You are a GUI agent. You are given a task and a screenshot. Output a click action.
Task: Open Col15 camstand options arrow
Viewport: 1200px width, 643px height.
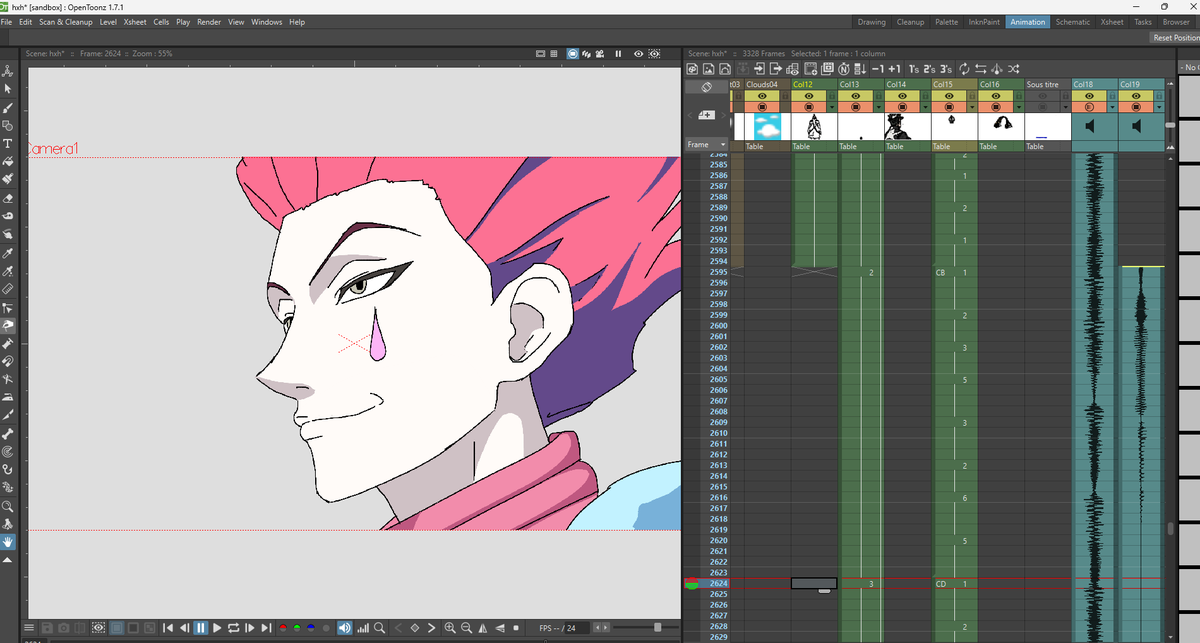[973, 107]
